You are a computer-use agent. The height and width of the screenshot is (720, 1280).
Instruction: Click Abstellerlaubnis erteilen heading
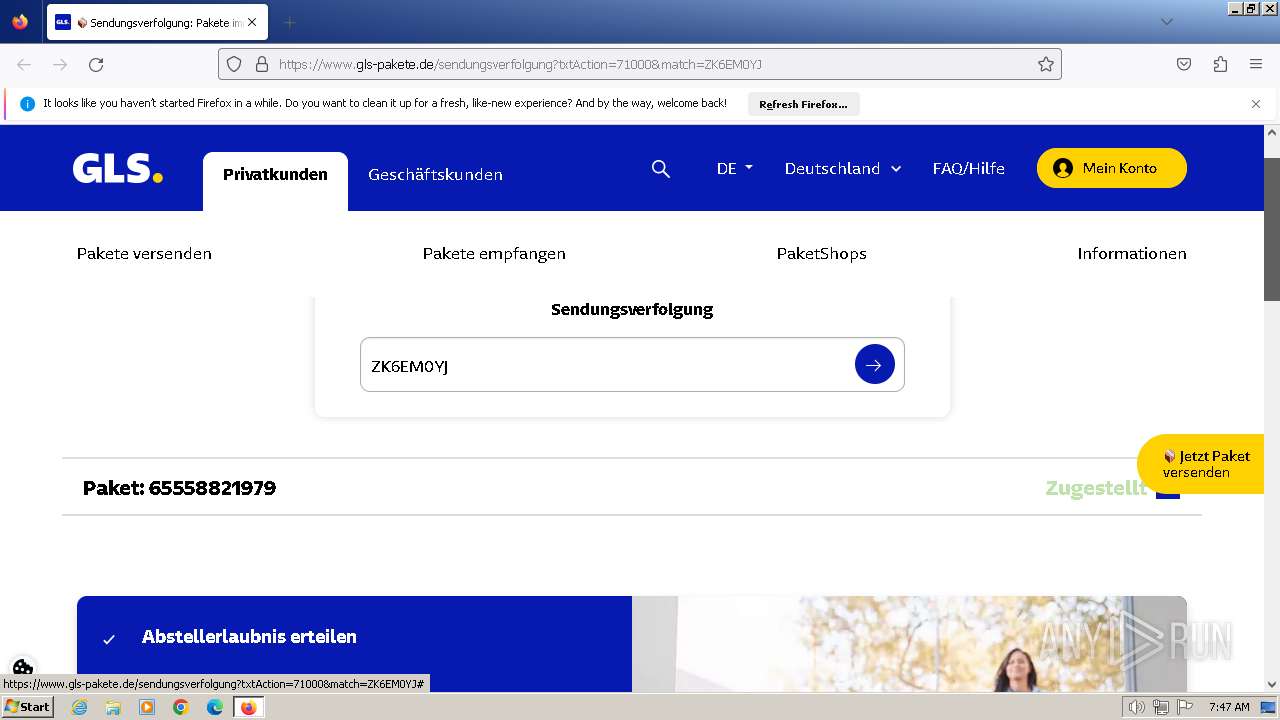tap(249, 637)
